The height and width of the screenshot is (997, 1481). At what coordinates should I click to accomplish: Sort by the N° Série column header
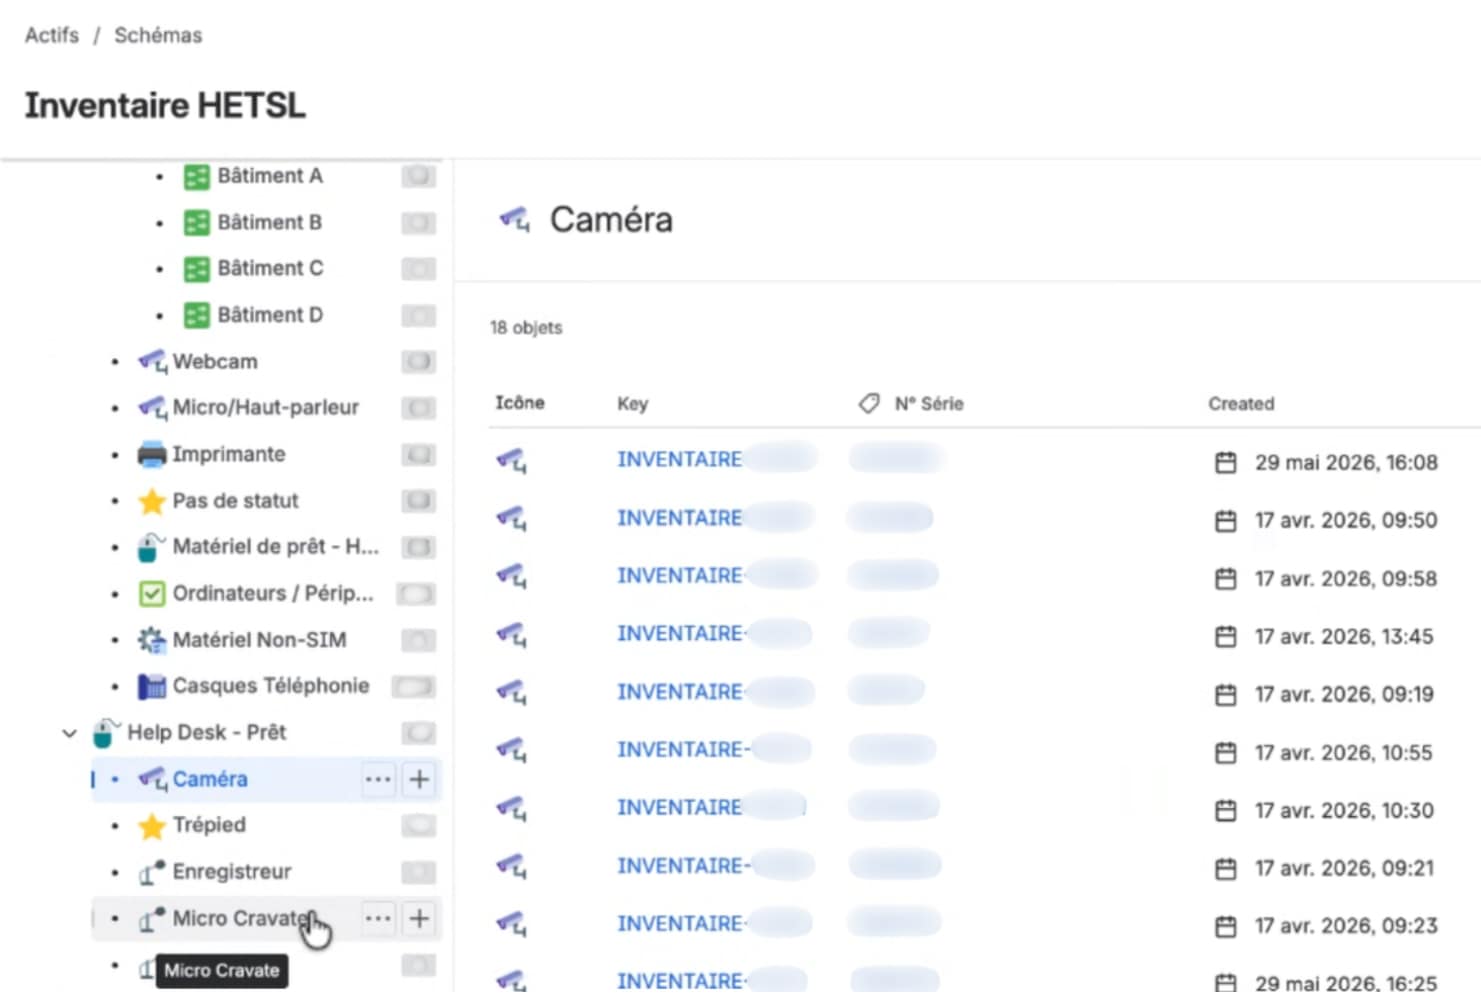tap(929, 404)
